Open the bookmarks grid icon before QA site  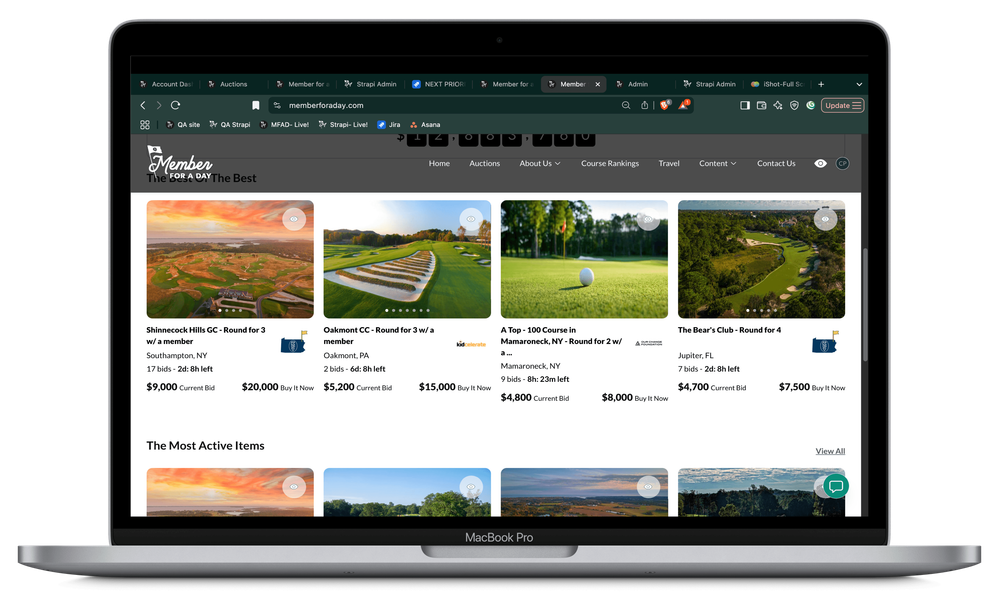click(145, 125)
